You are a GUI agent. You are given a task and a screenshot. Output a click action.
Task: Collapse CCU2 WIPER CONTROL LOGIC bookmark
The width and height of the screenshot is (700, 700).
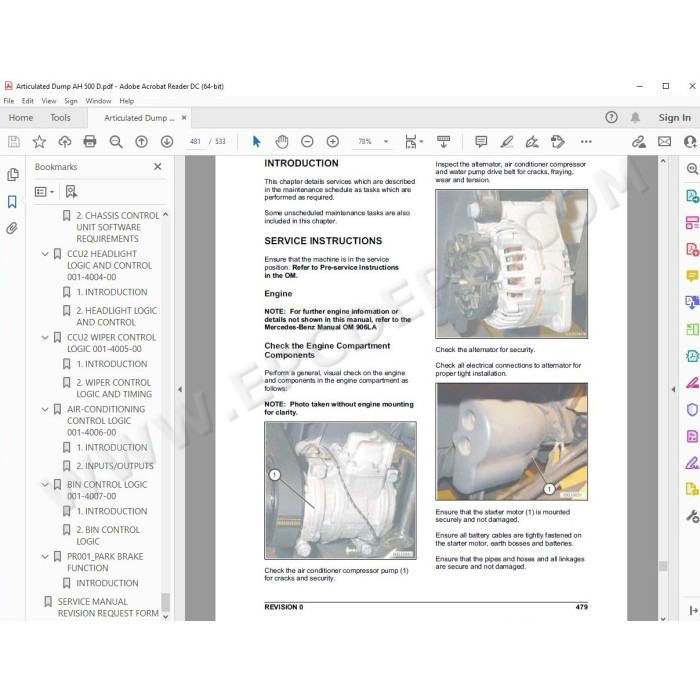tap(45, 338)
